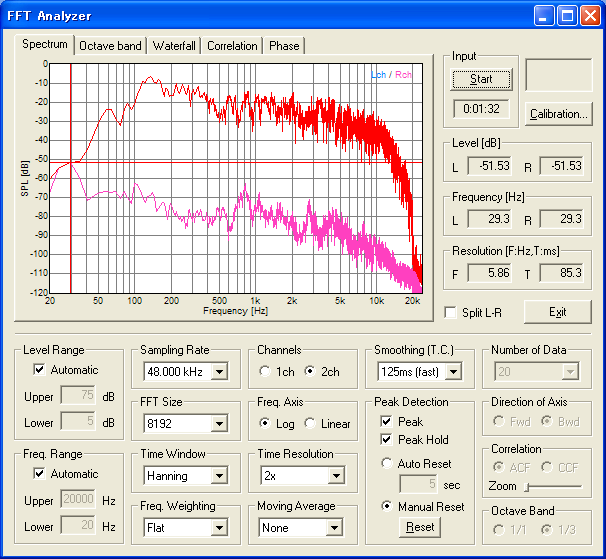Click the T resolution value 85.3
Screen dimensions: 606x559
561,273
